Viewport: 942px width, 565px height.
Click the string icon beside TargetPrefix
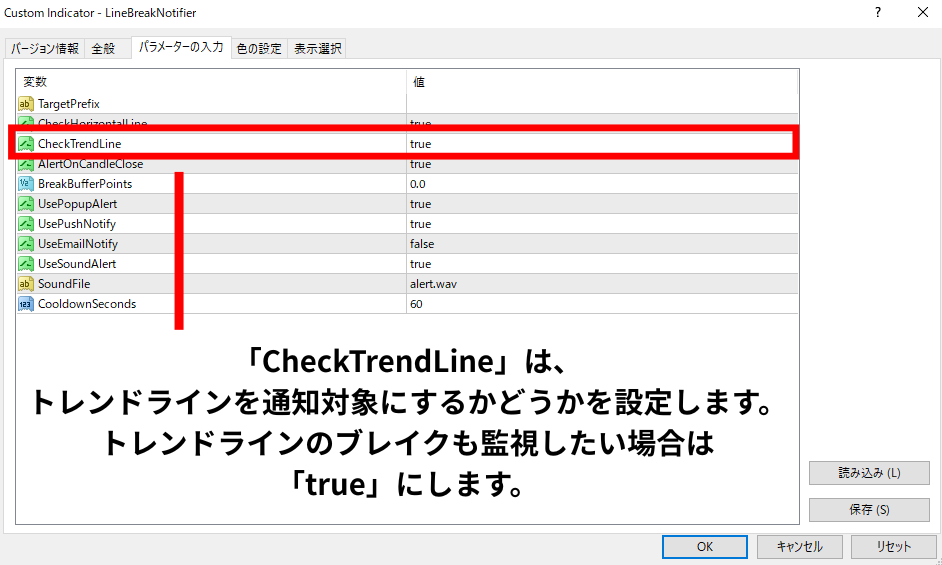(26, 104)
